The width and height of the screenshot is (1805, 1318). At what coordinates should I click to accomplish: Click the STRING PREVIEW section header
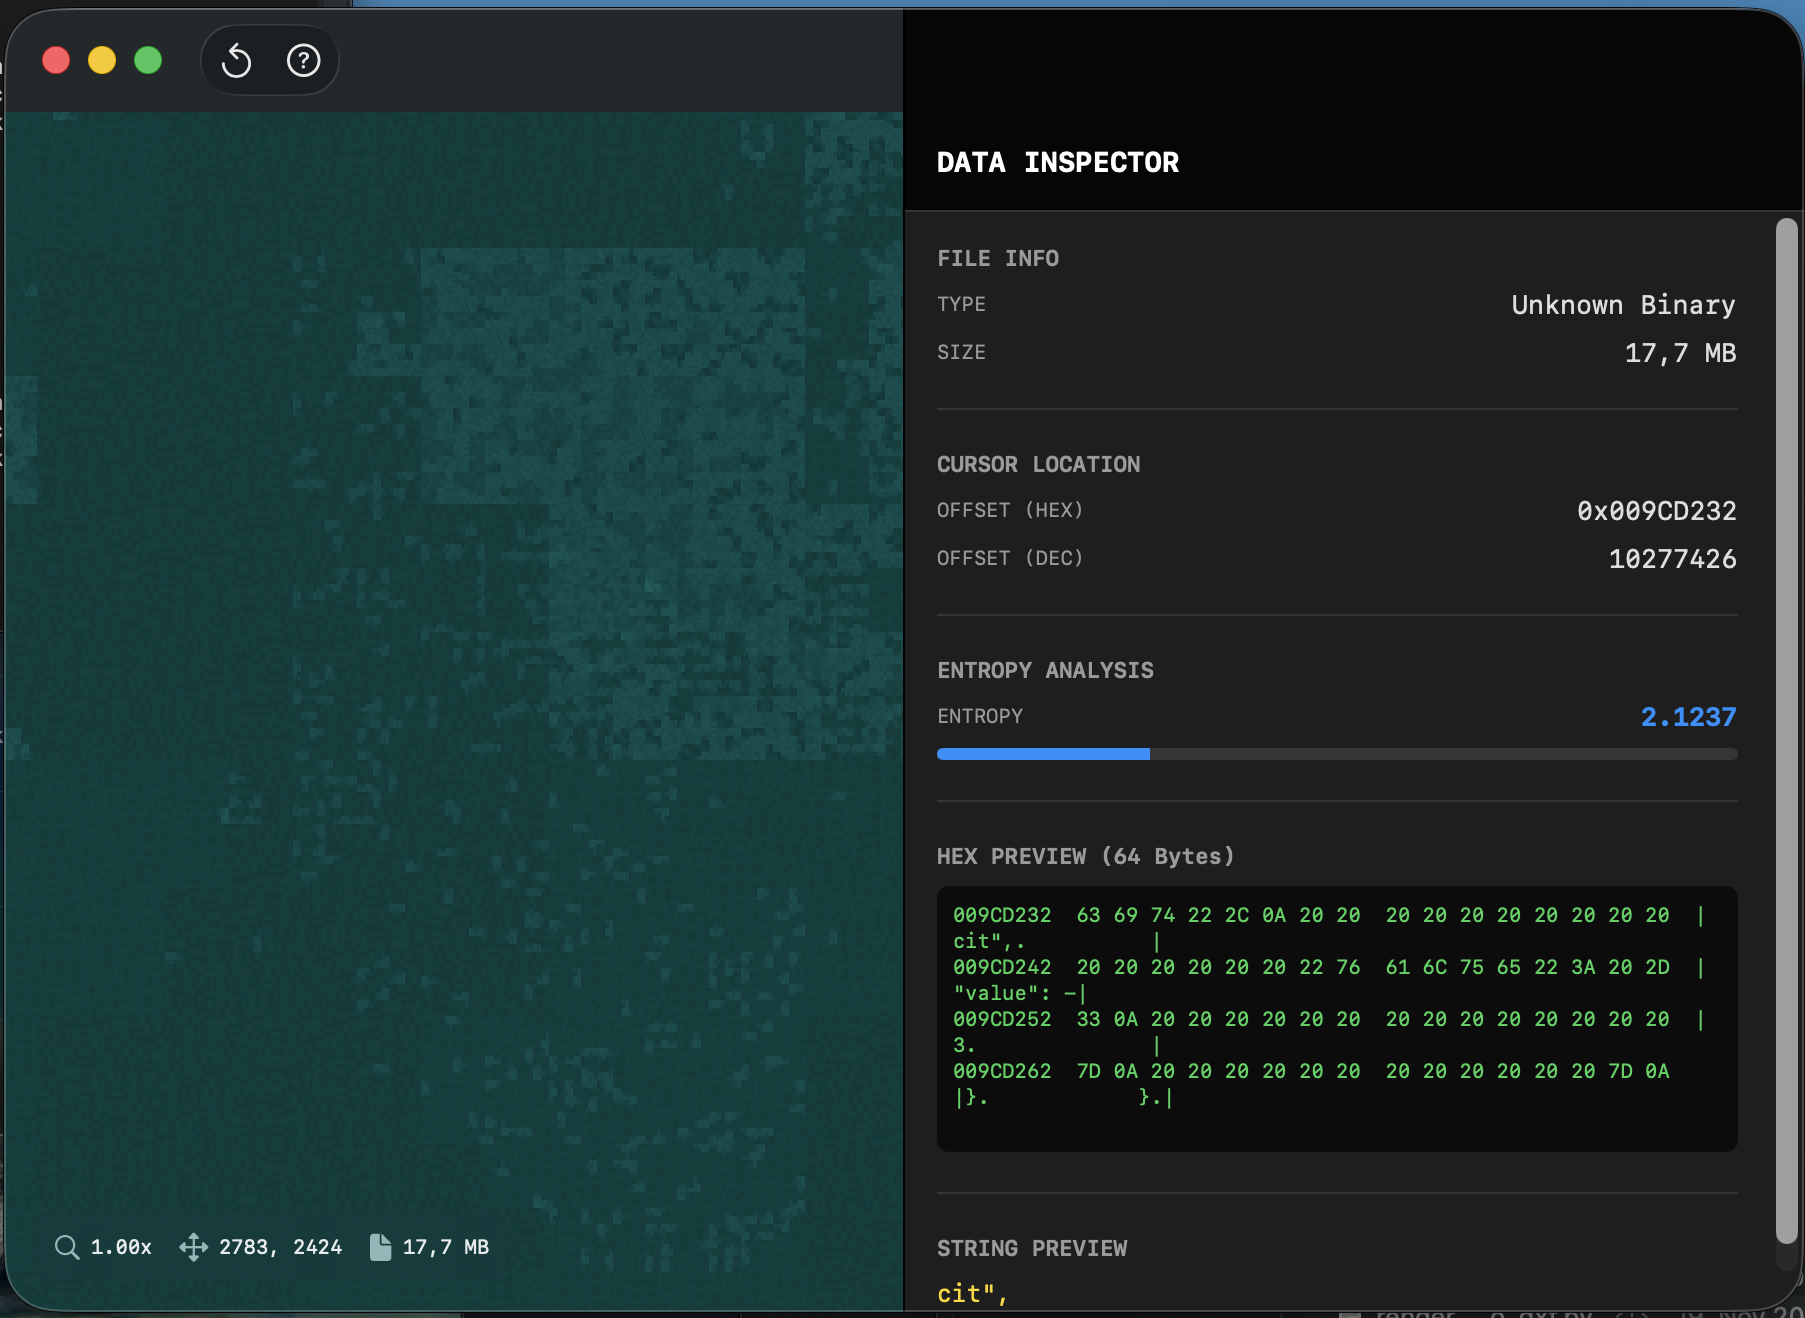coord(1032,1248)
